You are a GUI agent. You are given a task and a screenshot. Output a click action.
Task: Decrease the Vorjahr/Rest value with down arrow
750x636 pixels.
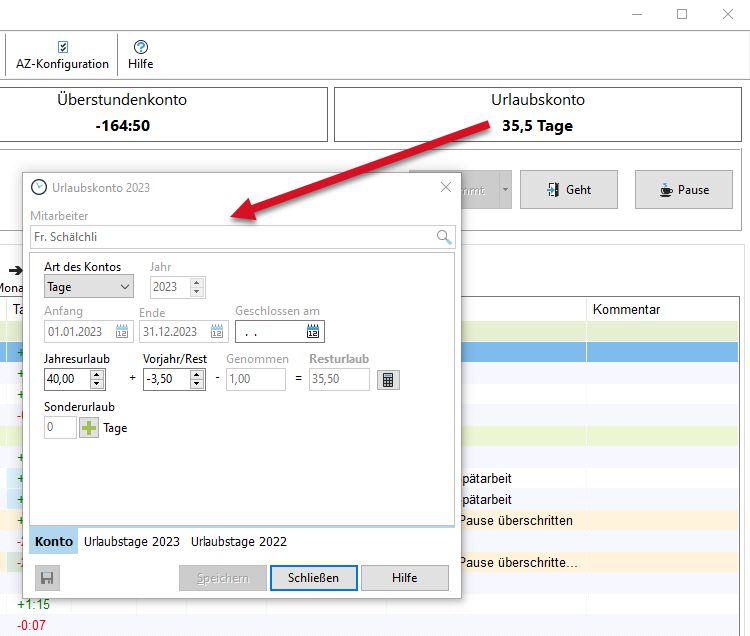point(196,385)
